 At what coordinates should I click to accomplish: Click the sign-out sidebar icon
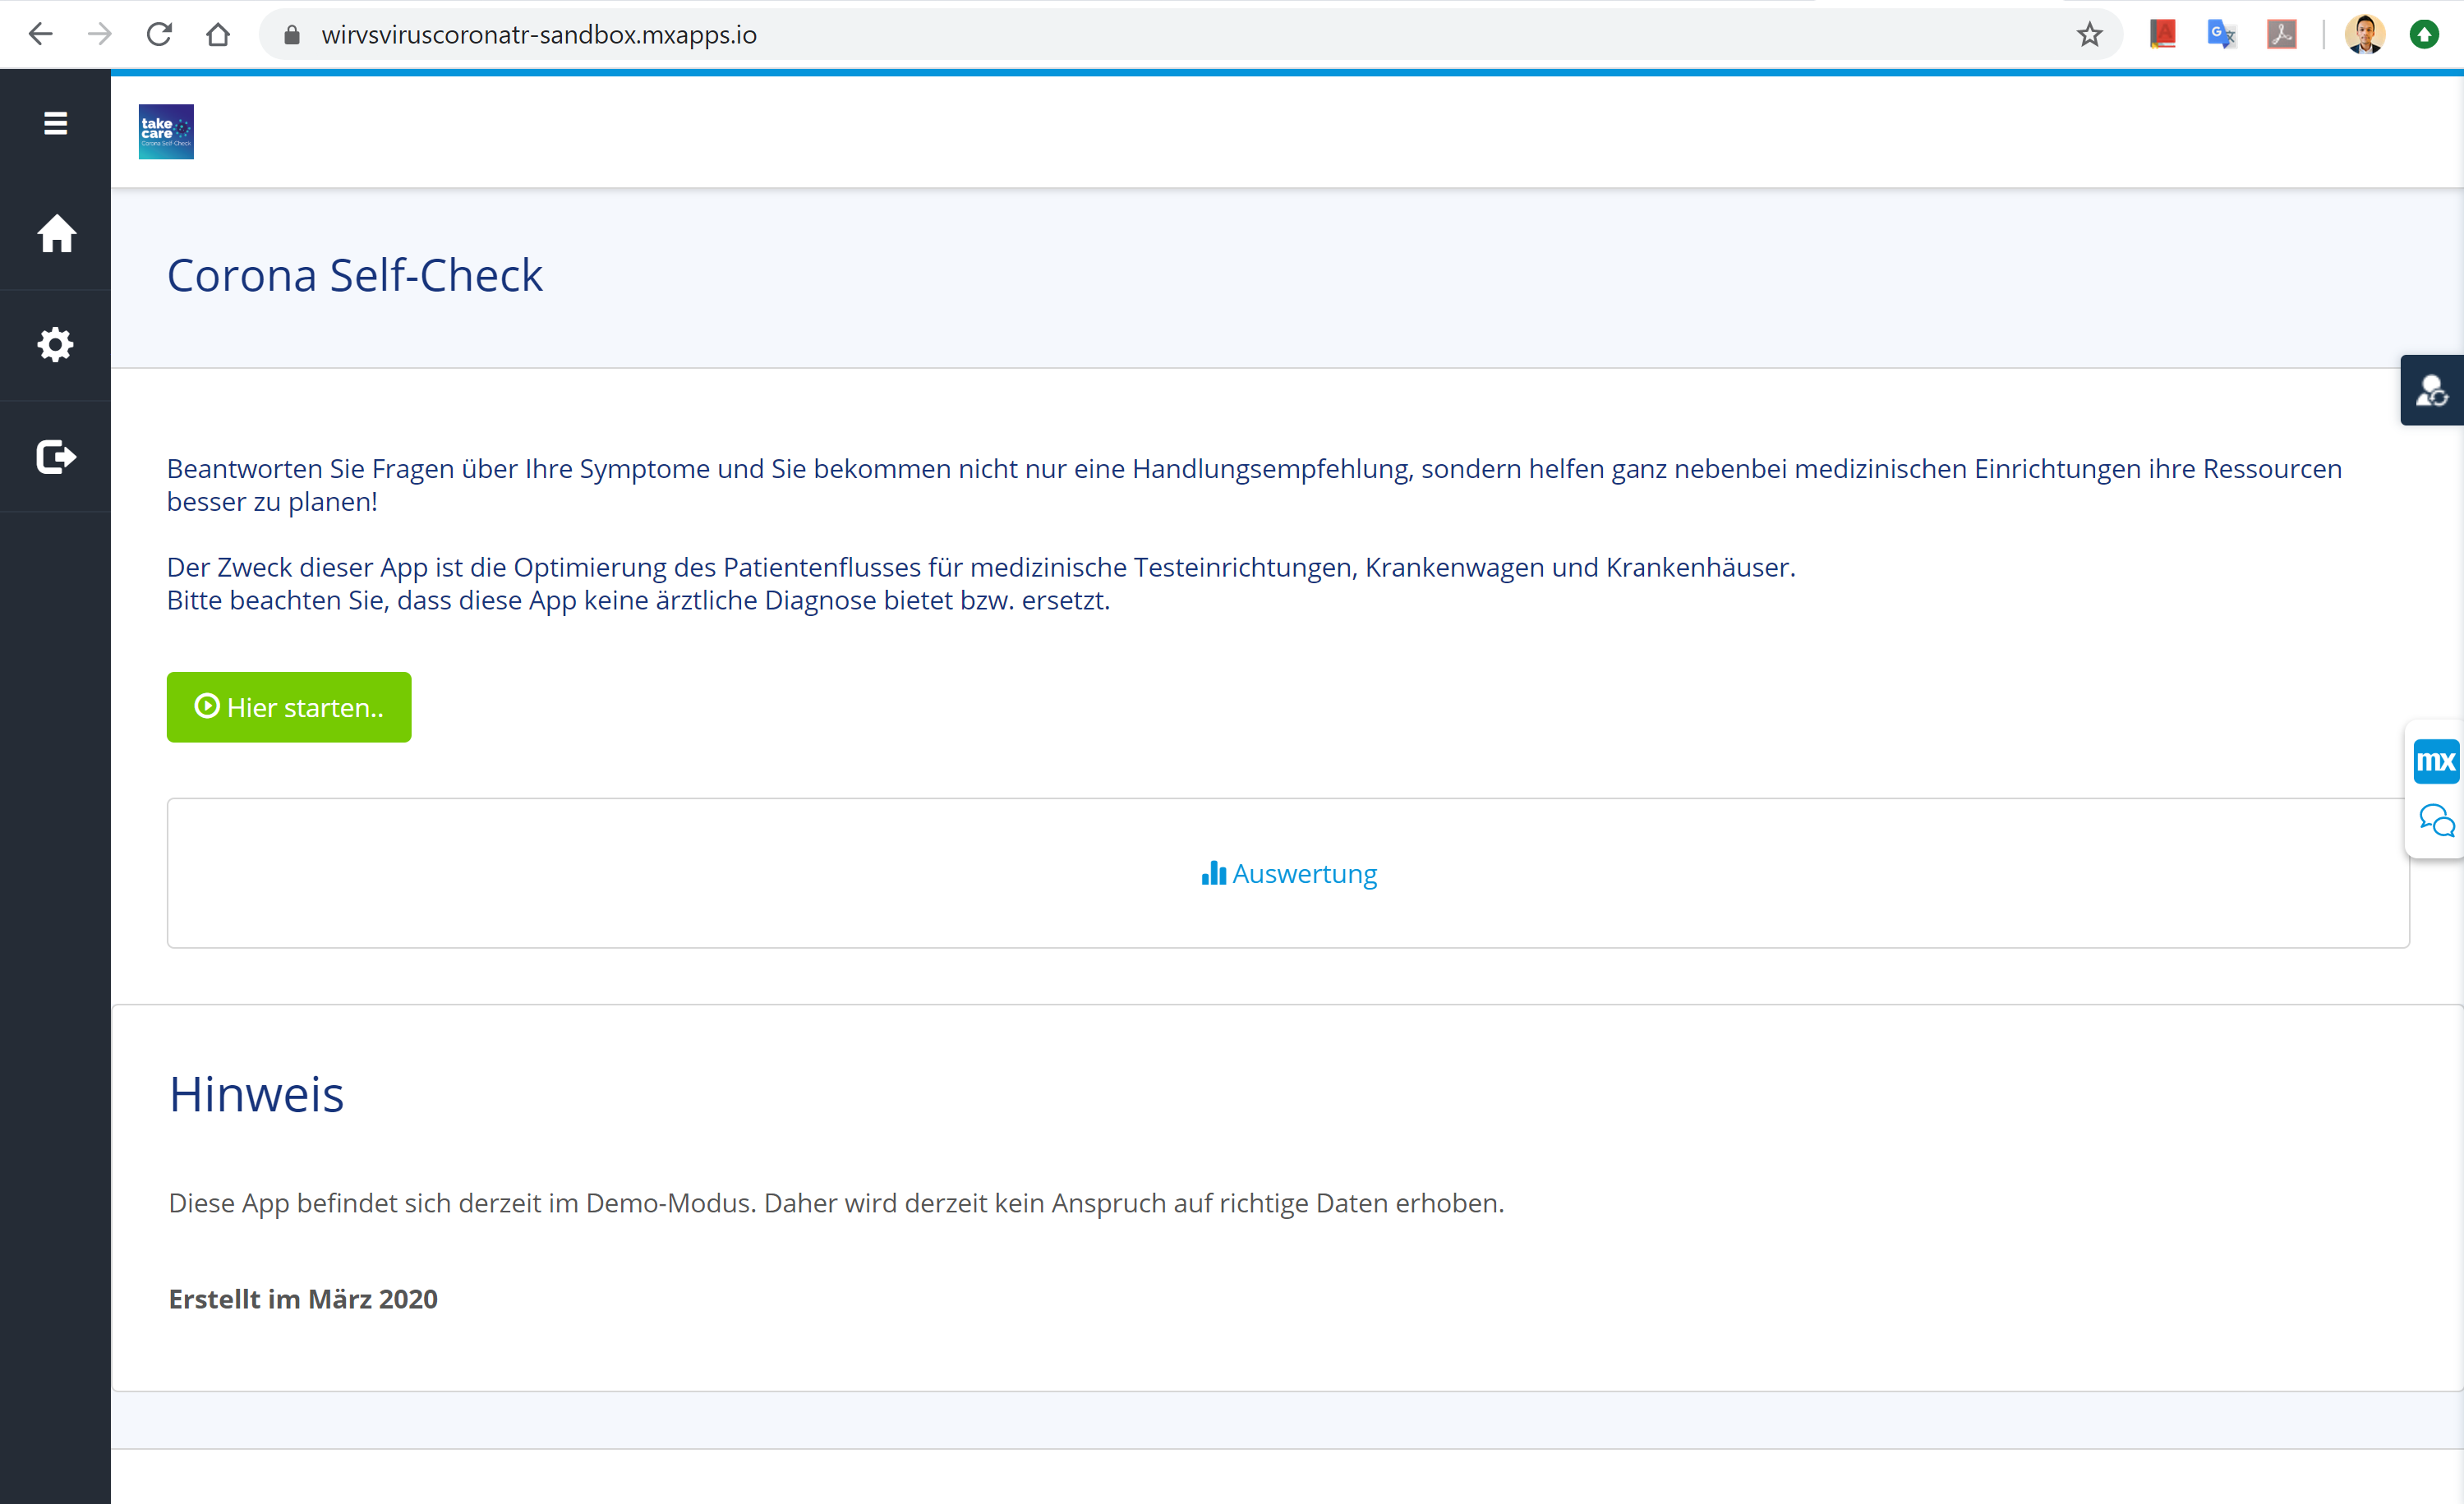click(x=56, y=457)
